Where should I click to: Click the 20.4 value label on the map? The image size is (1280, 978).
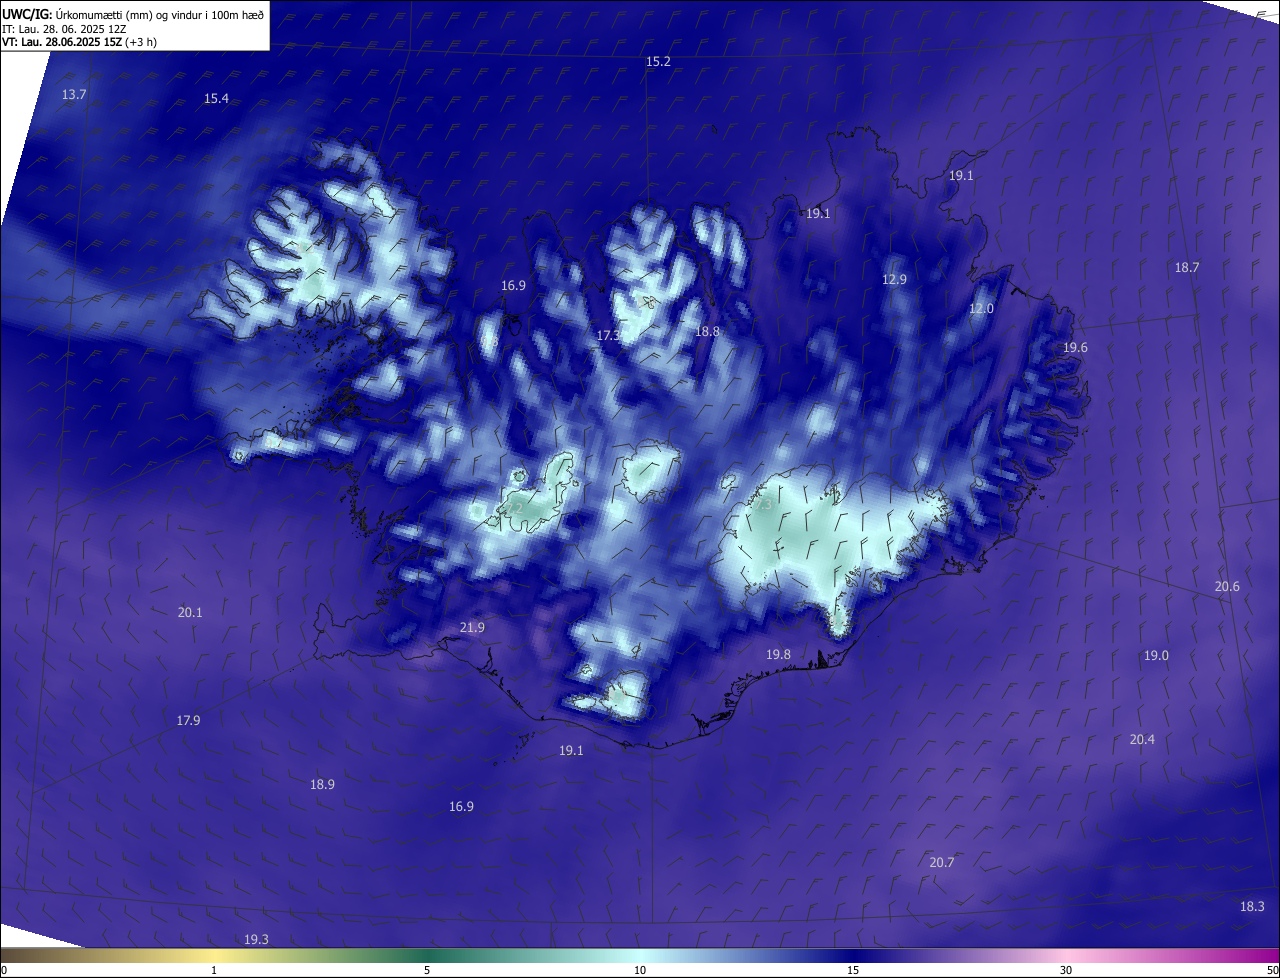[x=1142, y=740]
